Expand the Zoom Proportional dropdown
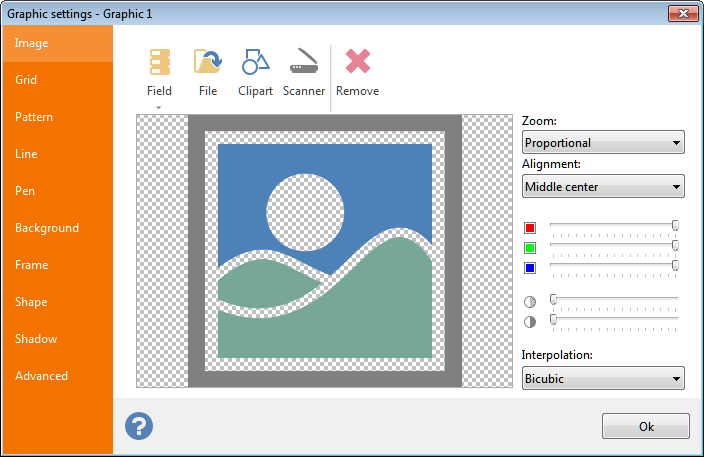This screenshot has height=457, width=704. click(603, 143)
